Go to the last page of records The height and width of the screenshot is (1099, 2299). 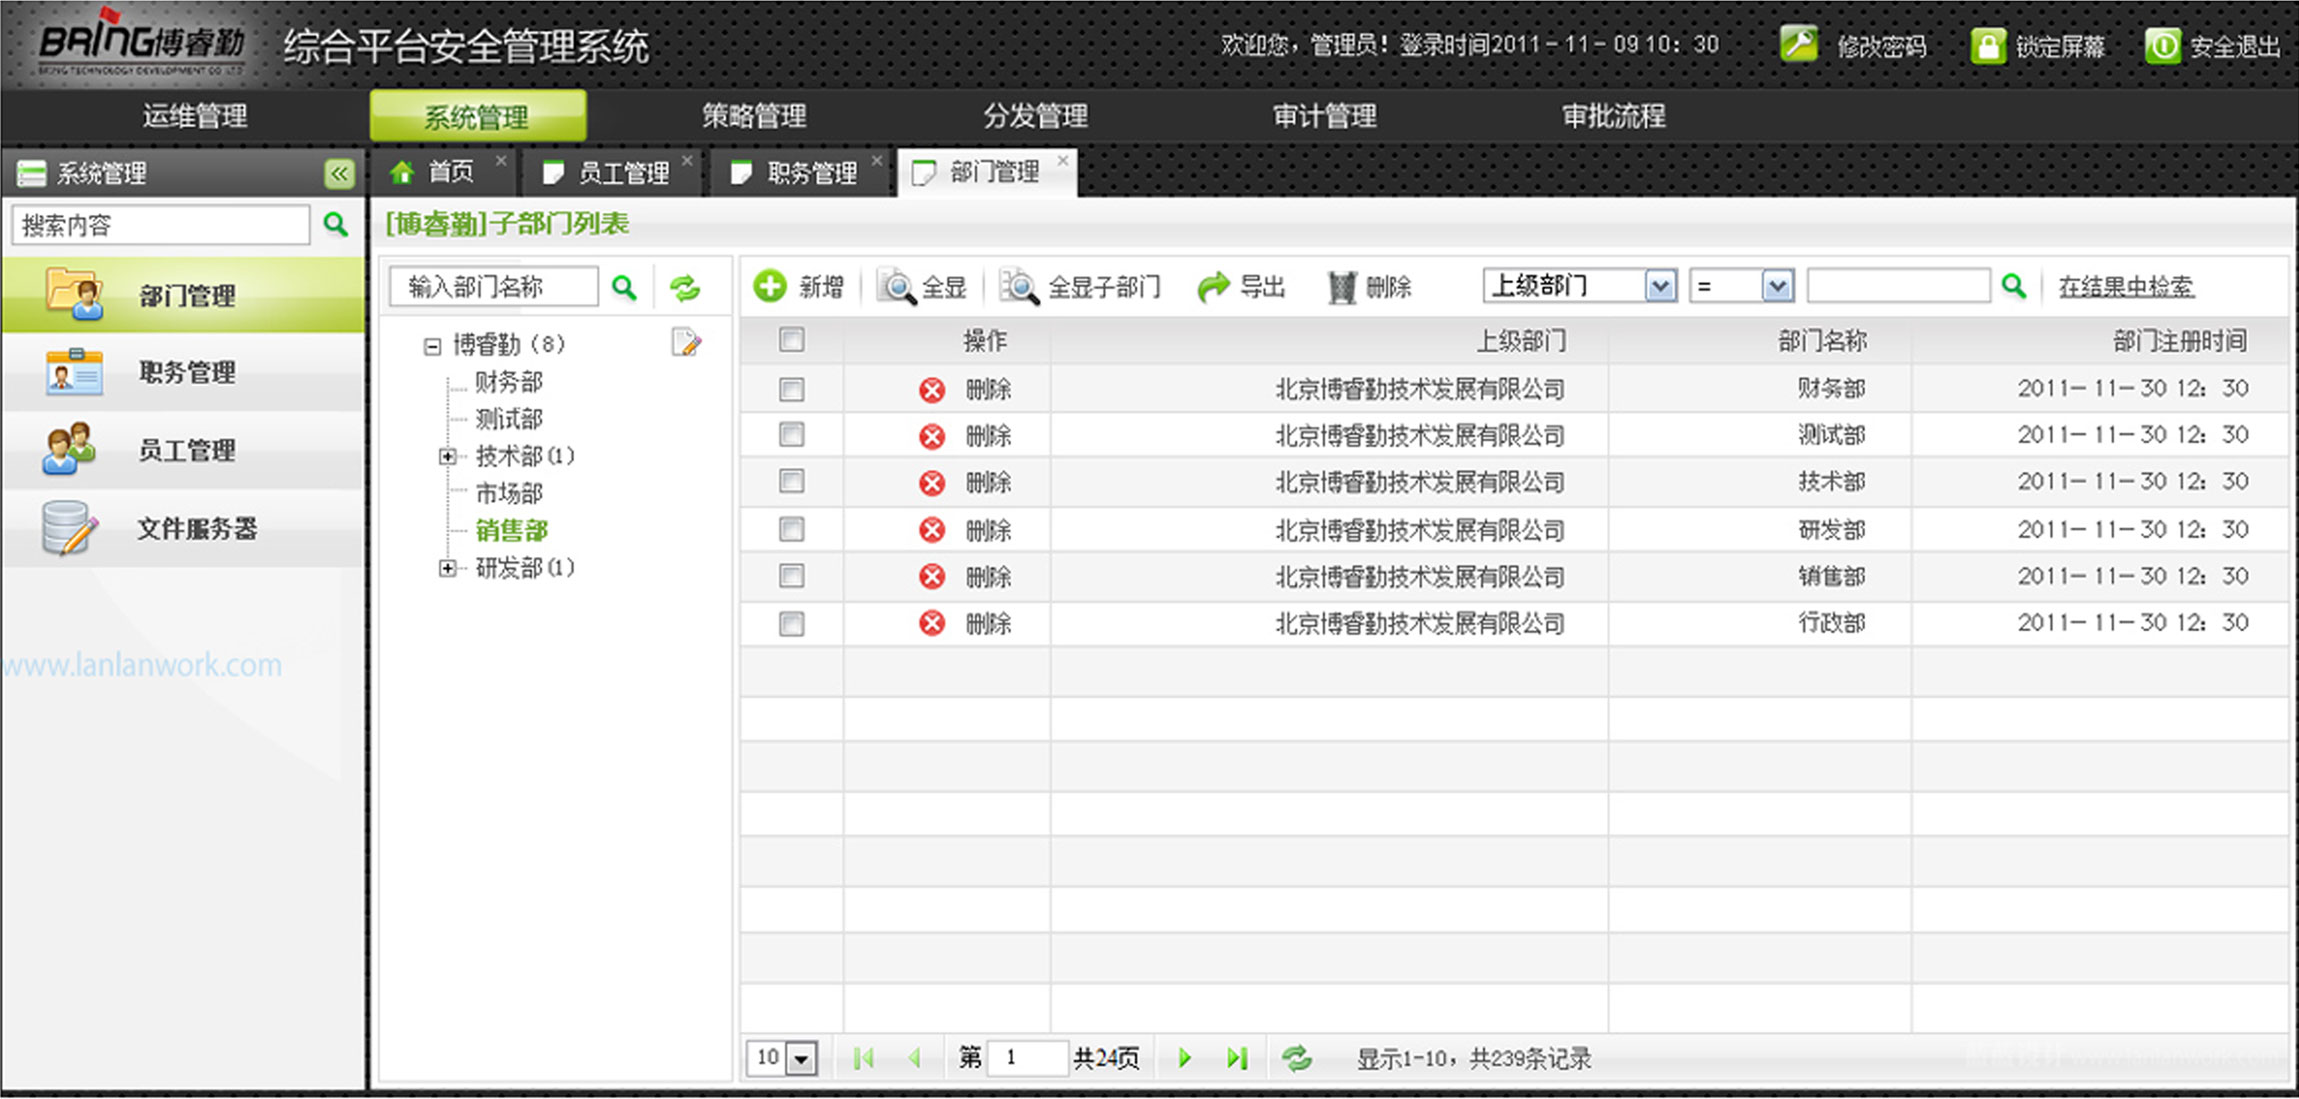(1237, 1058)
